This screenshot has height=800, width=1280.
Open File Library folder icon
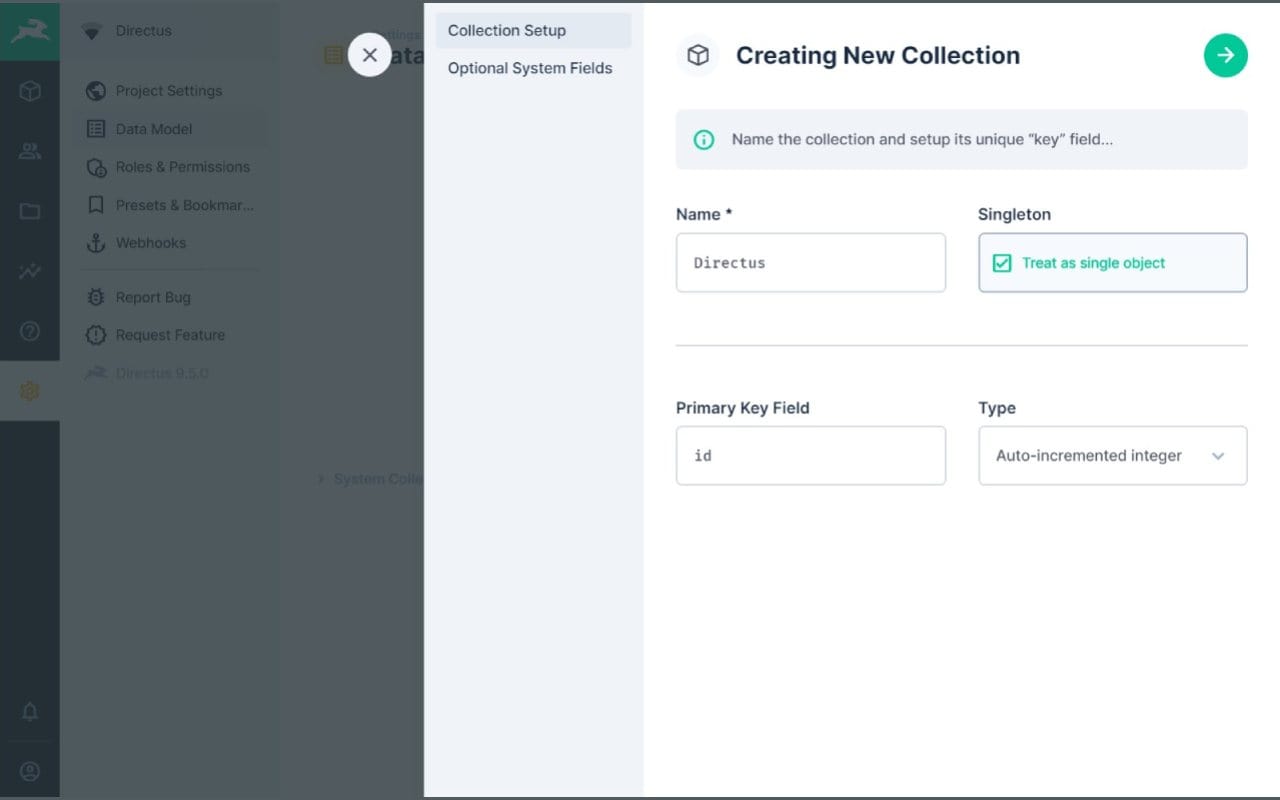tap(30, 212)
